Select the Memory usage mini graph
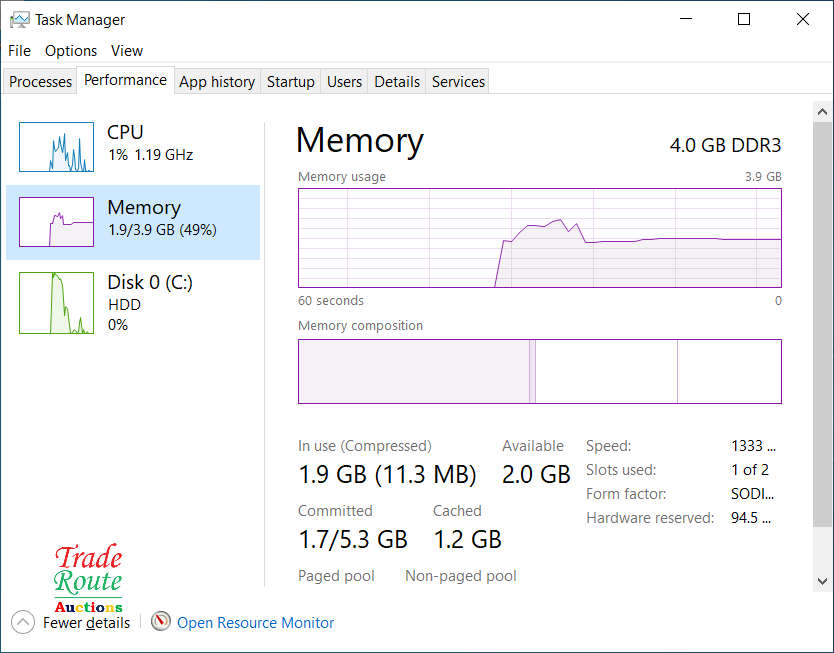834x653 pixels. 56,222
